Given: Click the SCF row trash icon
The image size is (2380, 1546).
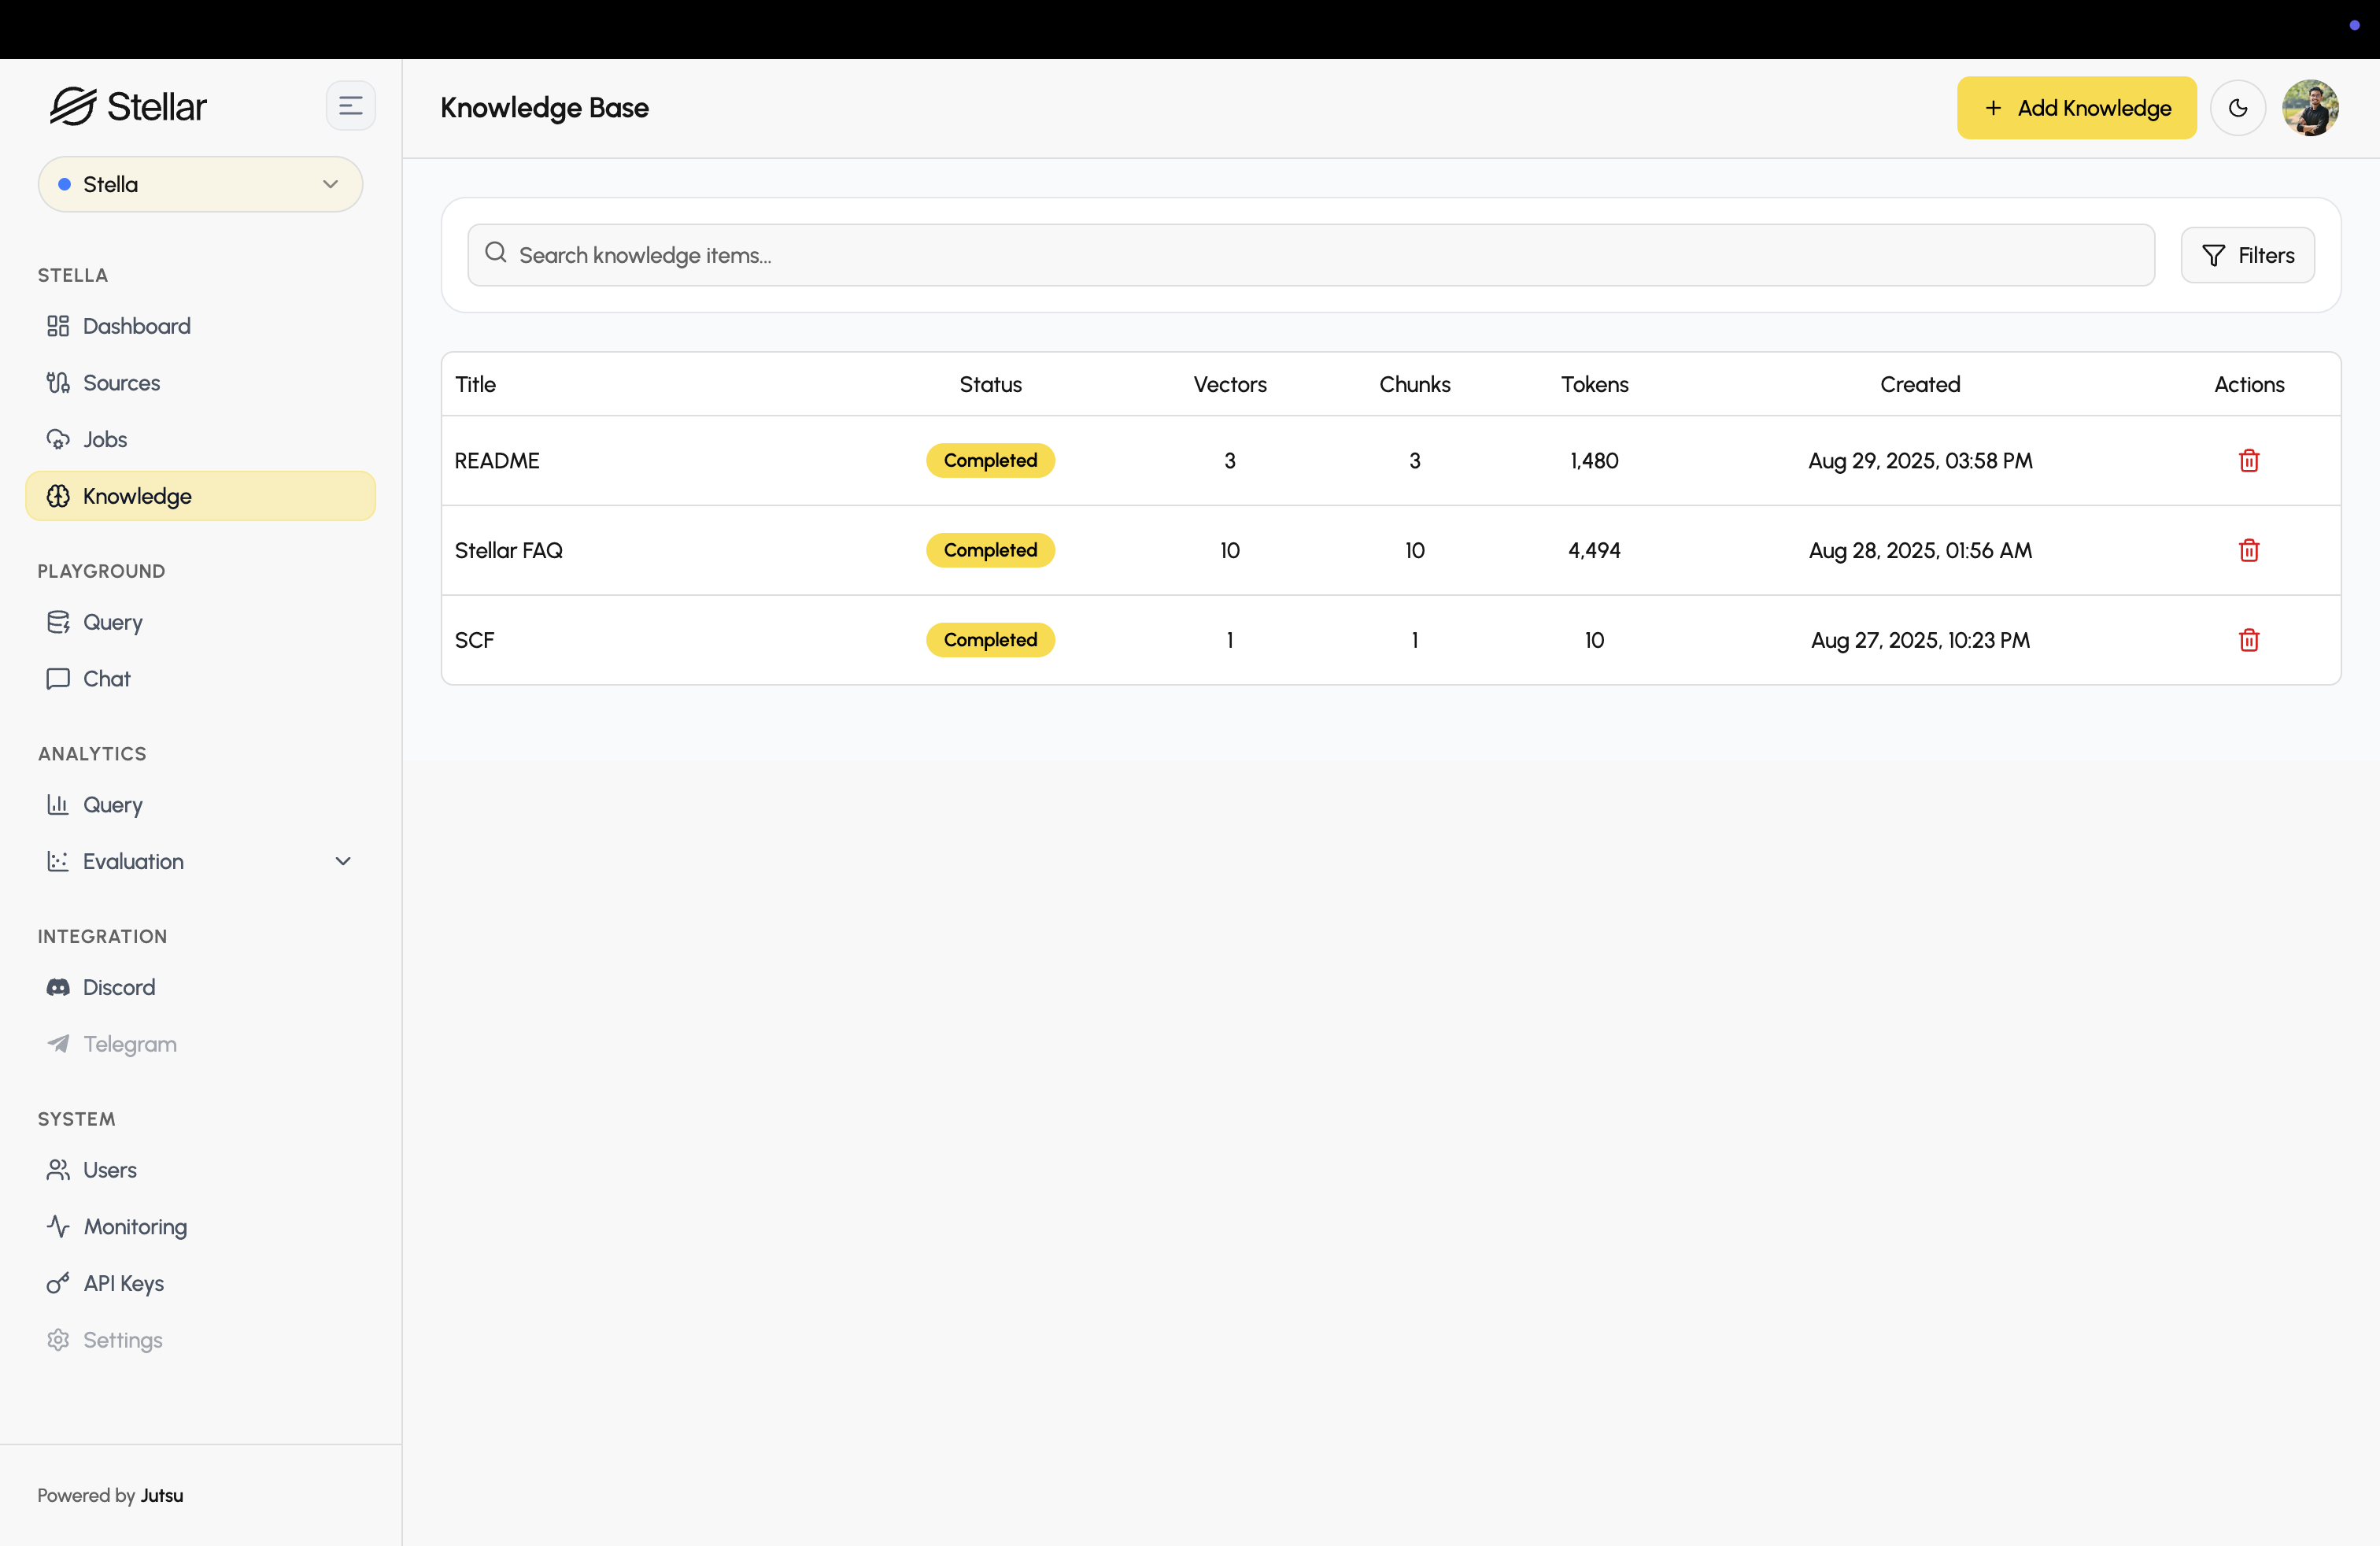Looking at the screenshot, I should point(2248,640).
